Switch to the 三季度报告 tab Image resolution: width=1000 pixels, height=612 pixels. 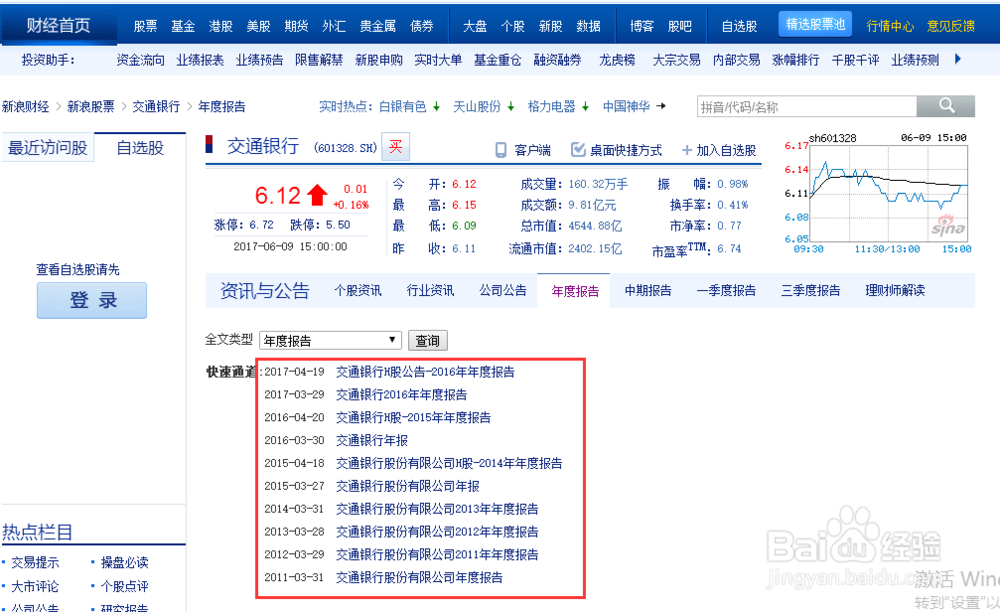point(811,291)
